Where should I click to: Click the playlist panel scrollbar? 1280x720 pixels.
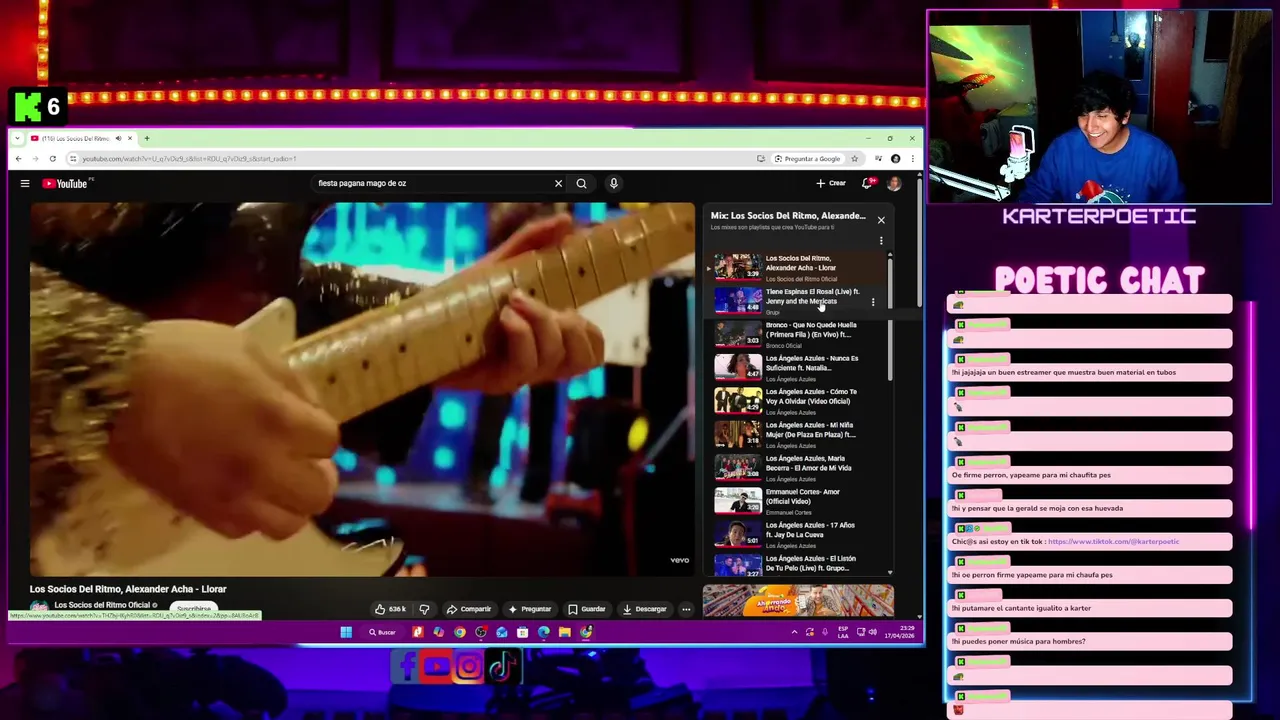tap(890, 318)
